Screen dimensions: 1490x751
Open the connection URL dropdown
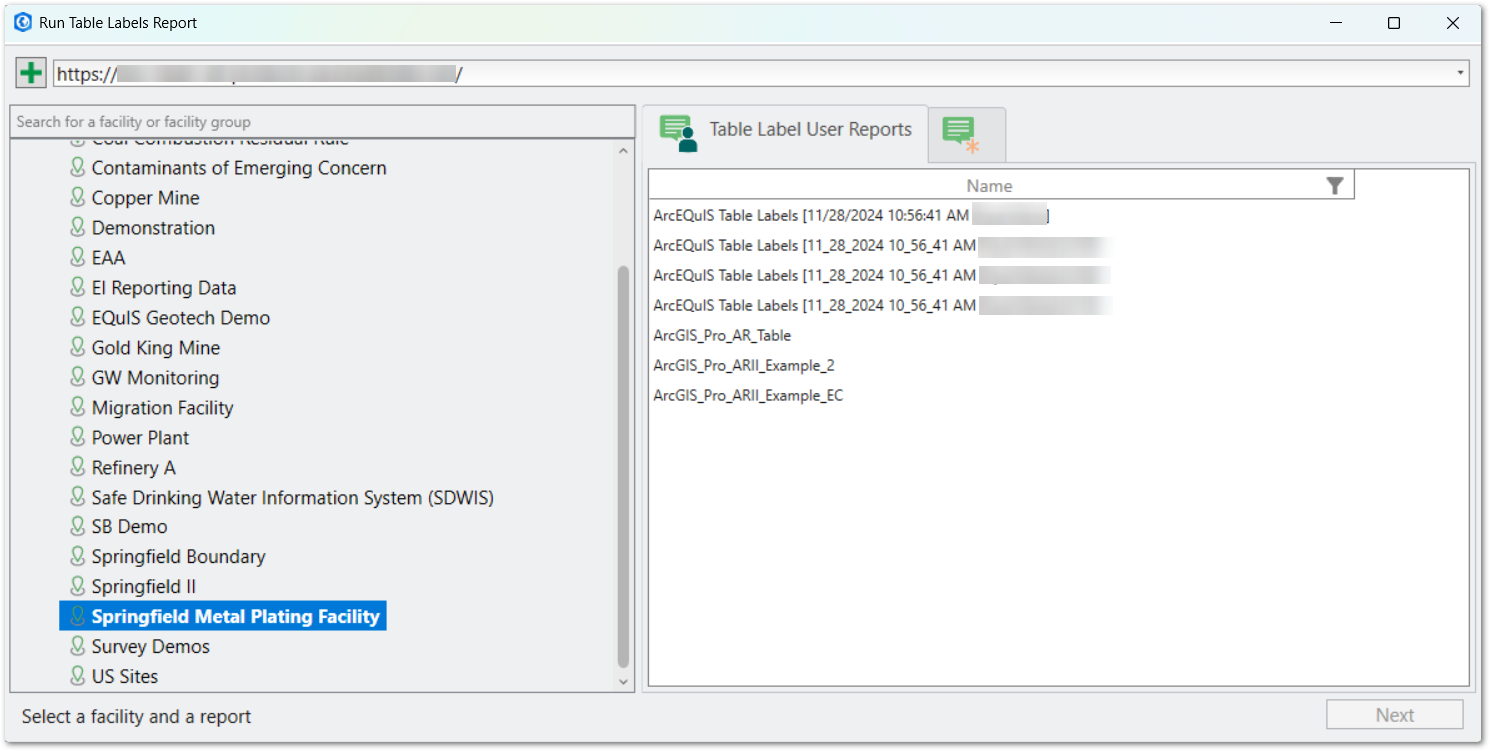point(1459,72)
